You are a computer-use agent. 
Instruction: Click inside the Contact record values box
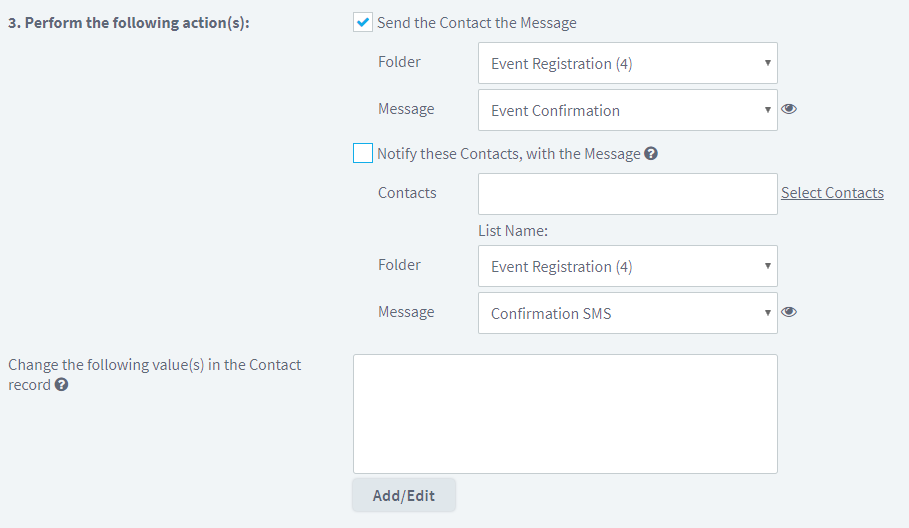coord(565,414)
